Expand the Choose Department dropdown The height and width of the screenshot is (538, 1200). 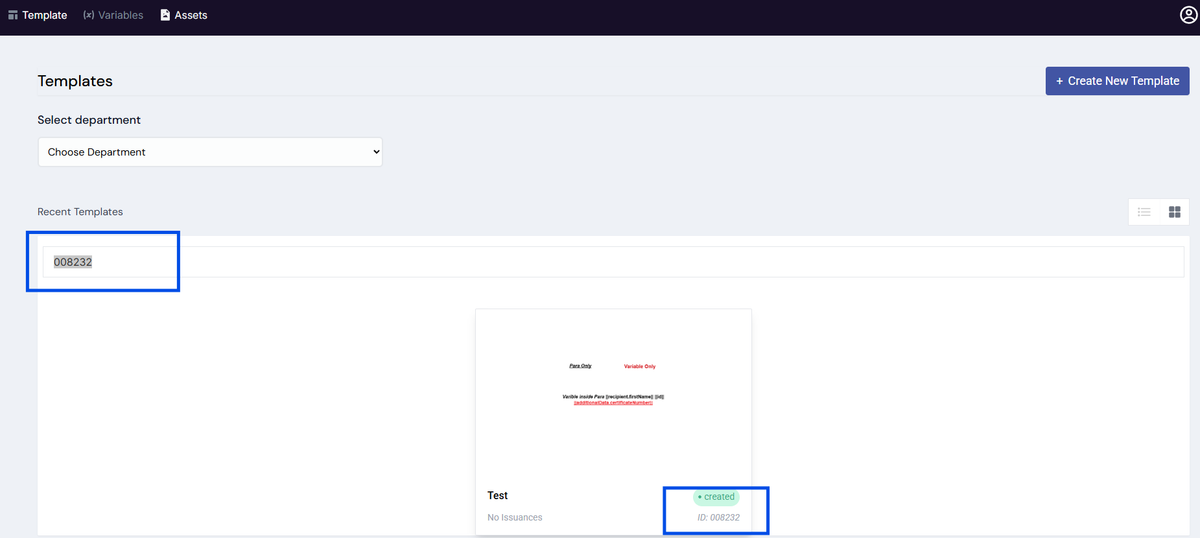(x=210, y=152)
